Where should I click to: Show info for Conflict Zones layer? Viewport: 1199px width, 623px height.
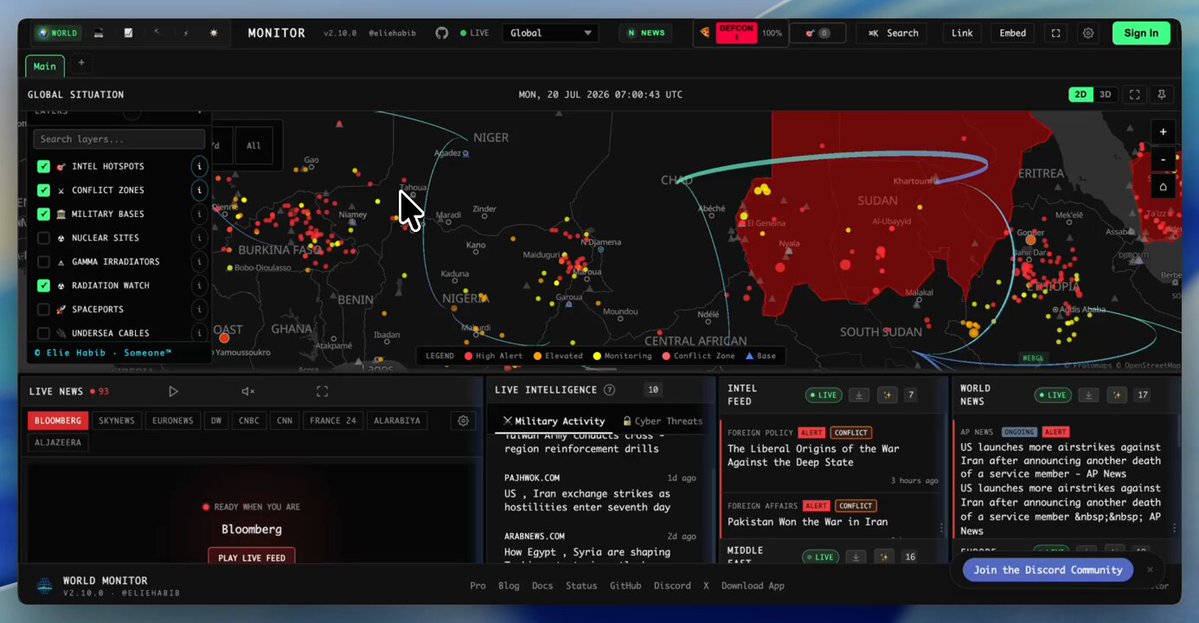tap(199, 190)
